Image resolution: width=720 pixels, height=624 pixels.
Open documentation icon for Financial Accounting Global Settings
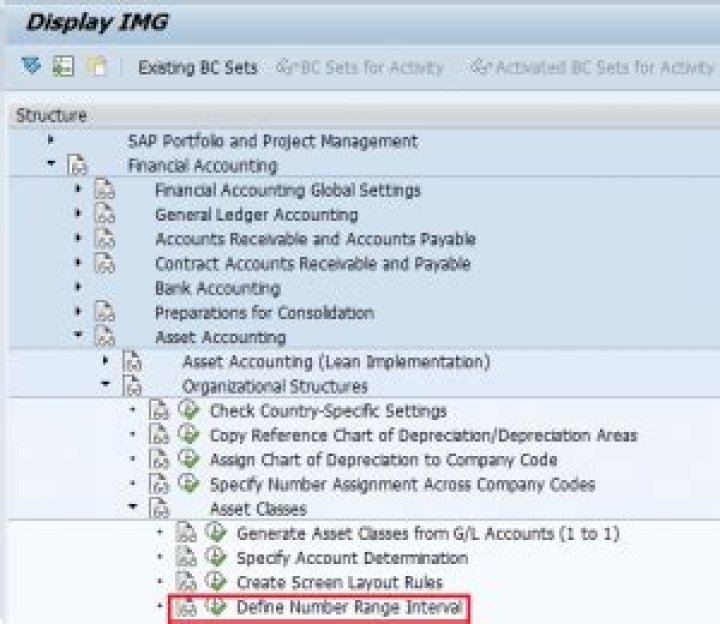tap(104, 189)
